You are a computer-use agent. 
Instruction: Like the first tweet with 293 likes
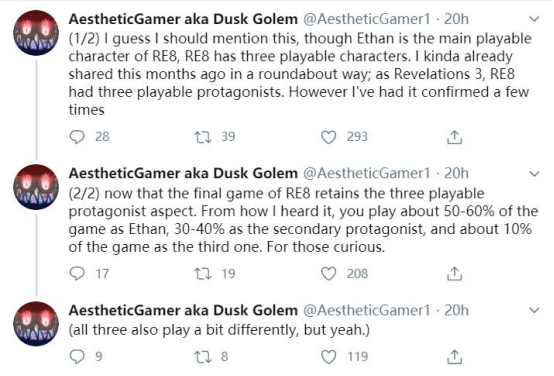pyautogui.click(x=328, y=137)
